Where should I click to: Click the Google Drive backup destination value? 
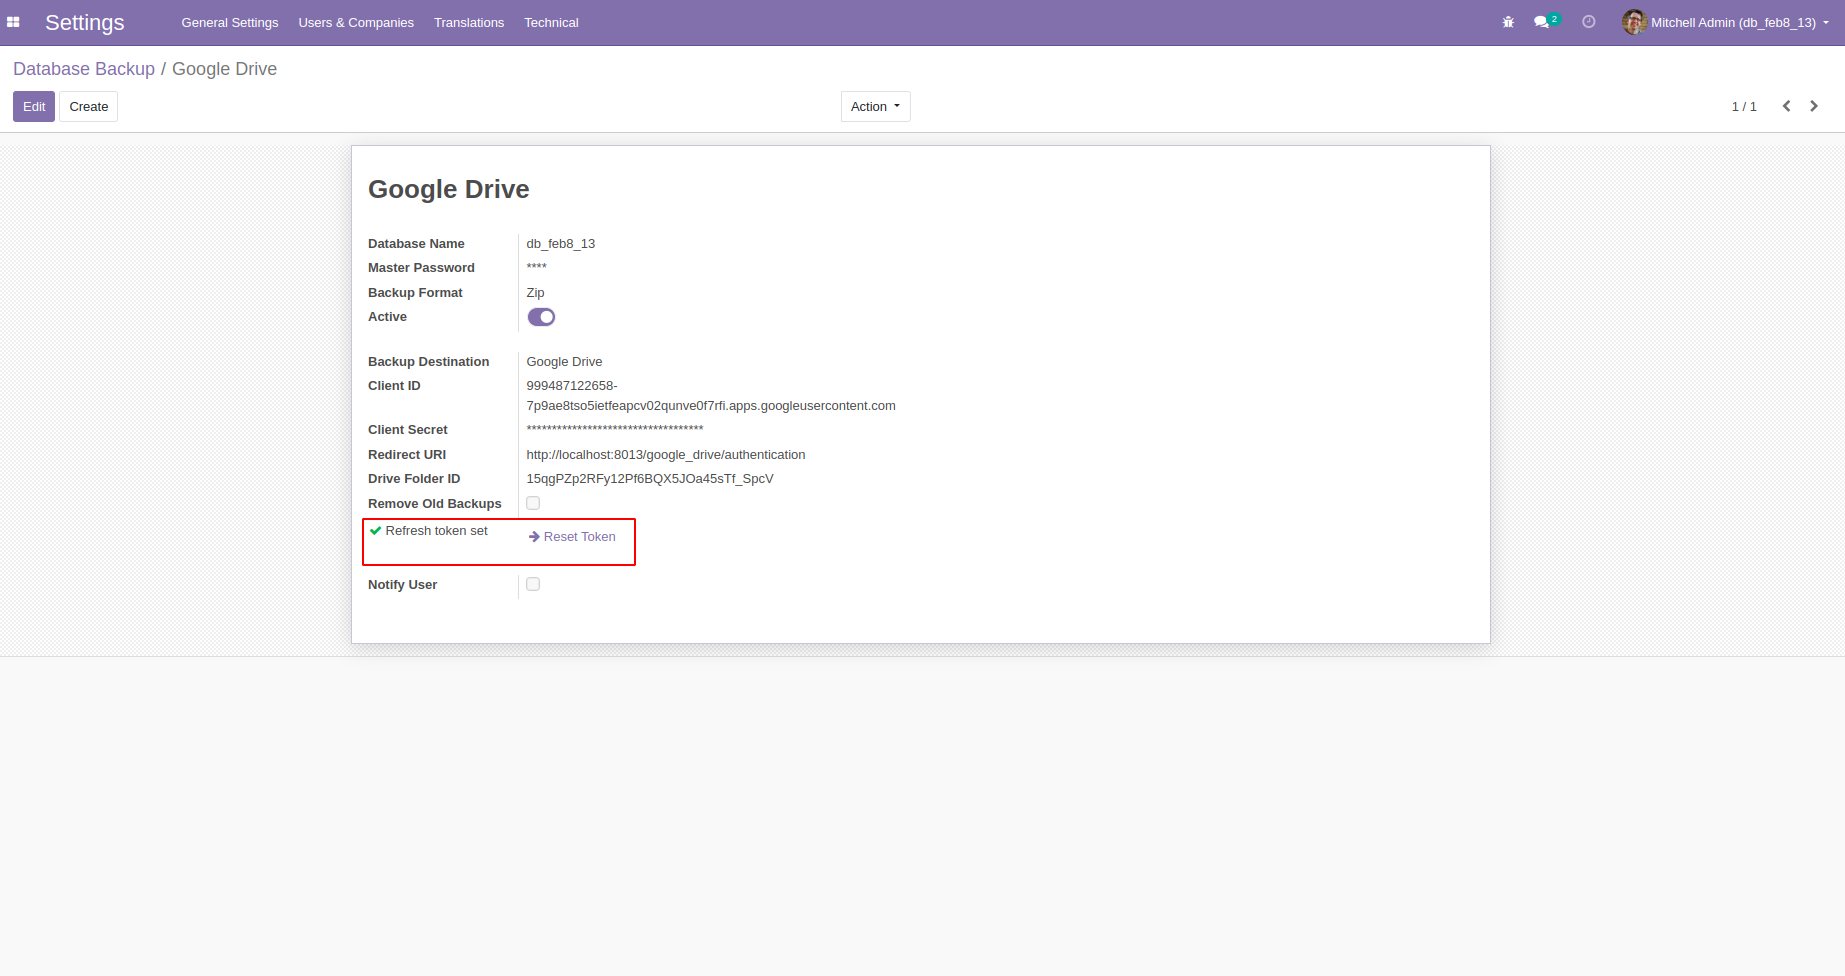[565, 362]
